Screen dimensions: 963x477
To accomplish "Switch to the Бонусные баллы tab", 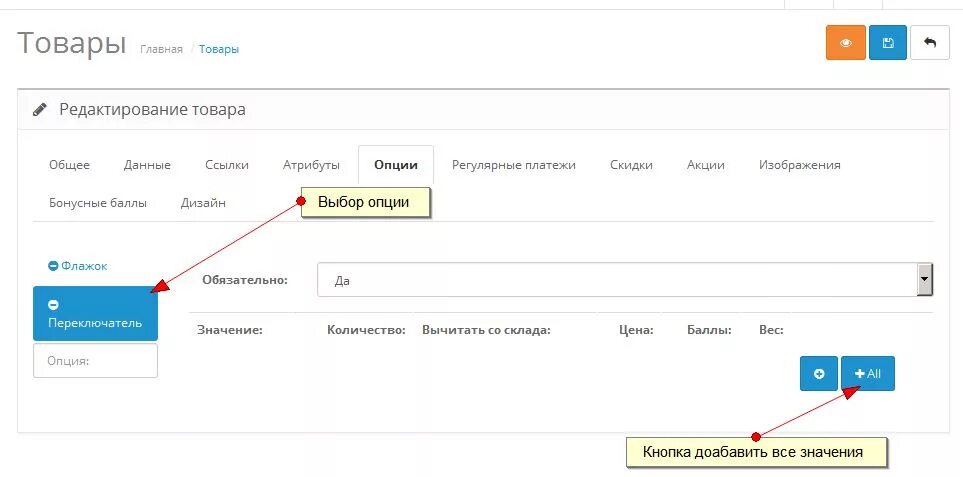I will click(98, 202).
